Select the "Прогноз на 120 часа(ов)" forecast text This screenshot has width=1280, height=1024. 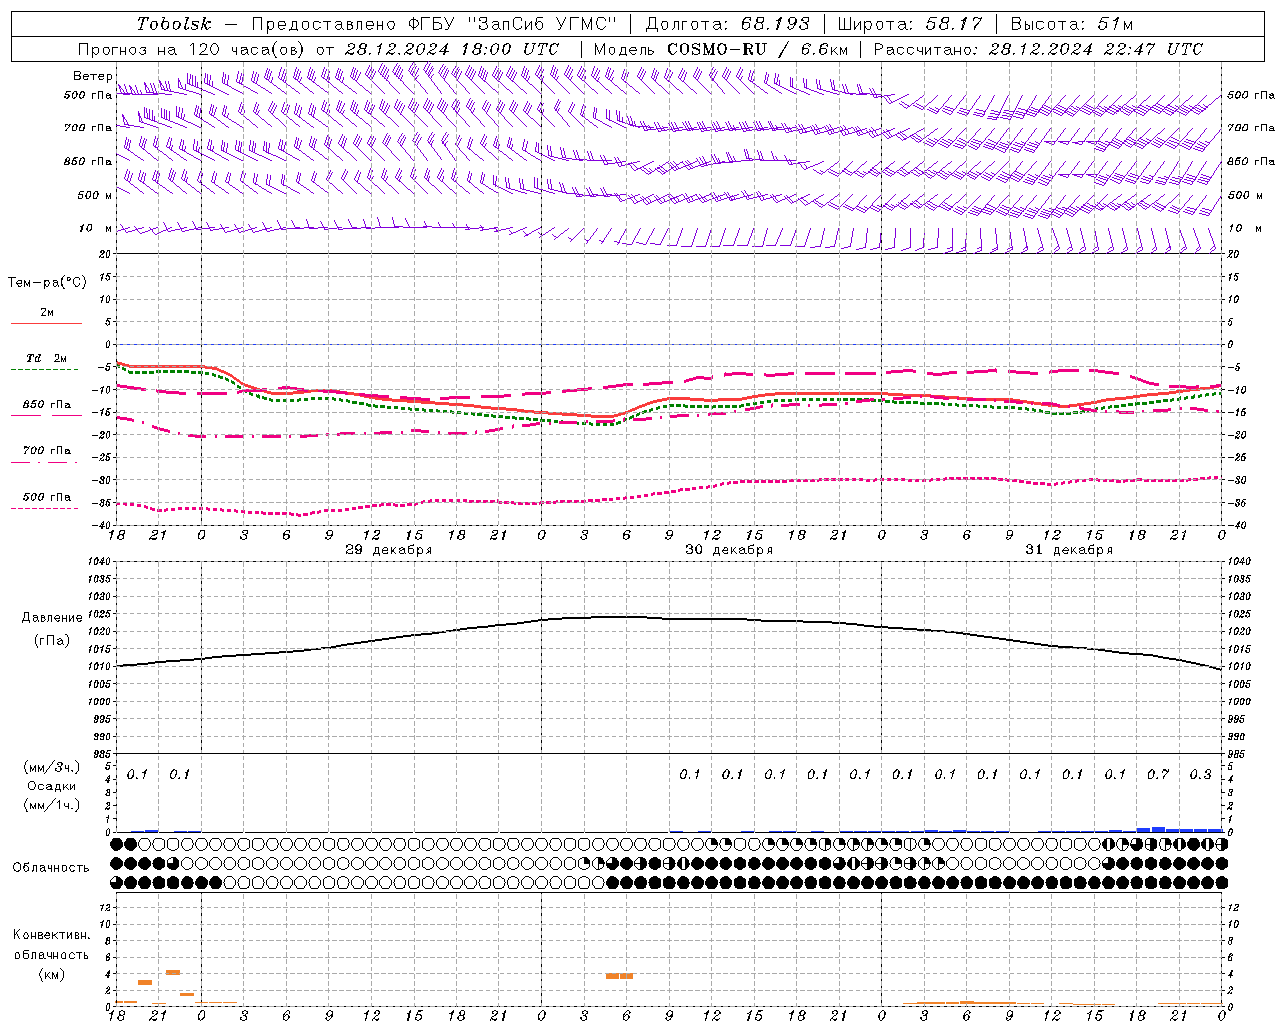pos(192,48)
